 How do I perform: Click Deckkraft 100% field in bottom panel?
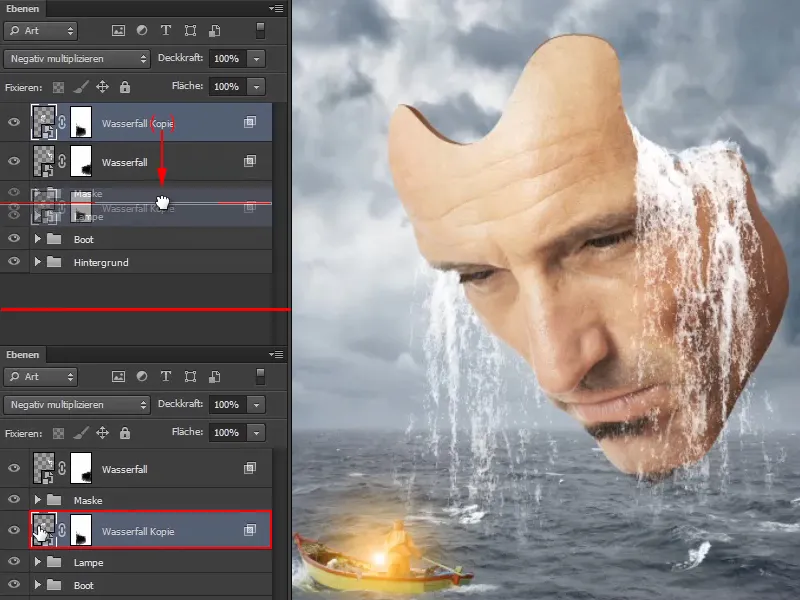coord(228,405)
